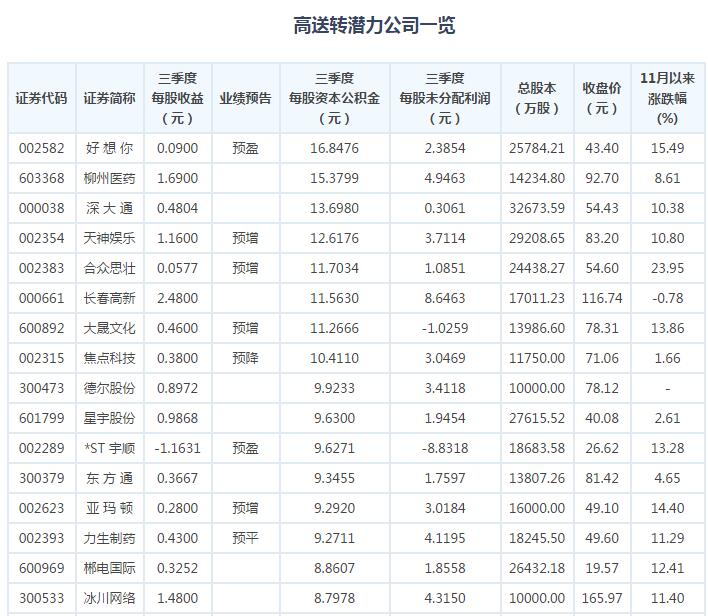Click 预盈 forecast in *ST 宇顺 row
Viewport: 708px width, 616px height.
click(245, 448)
